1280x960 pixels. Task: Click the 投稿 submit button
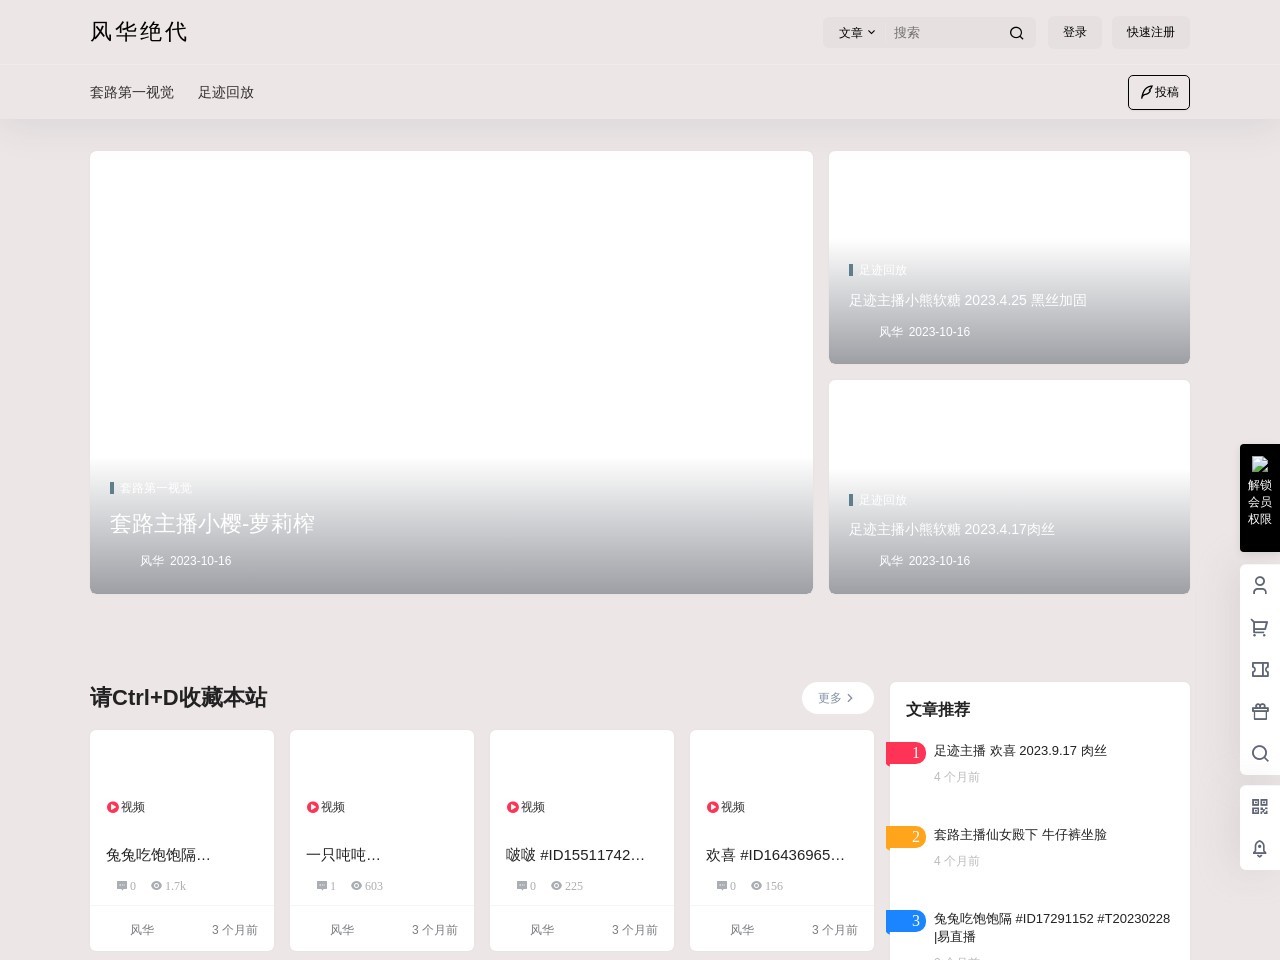(x=1158, y=92)
